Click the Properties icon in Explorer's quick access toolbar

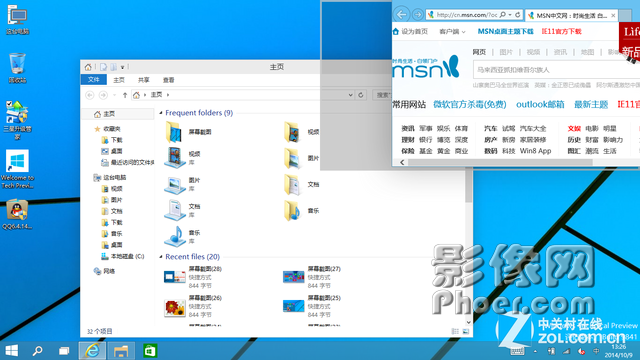[x=103, y=67]
